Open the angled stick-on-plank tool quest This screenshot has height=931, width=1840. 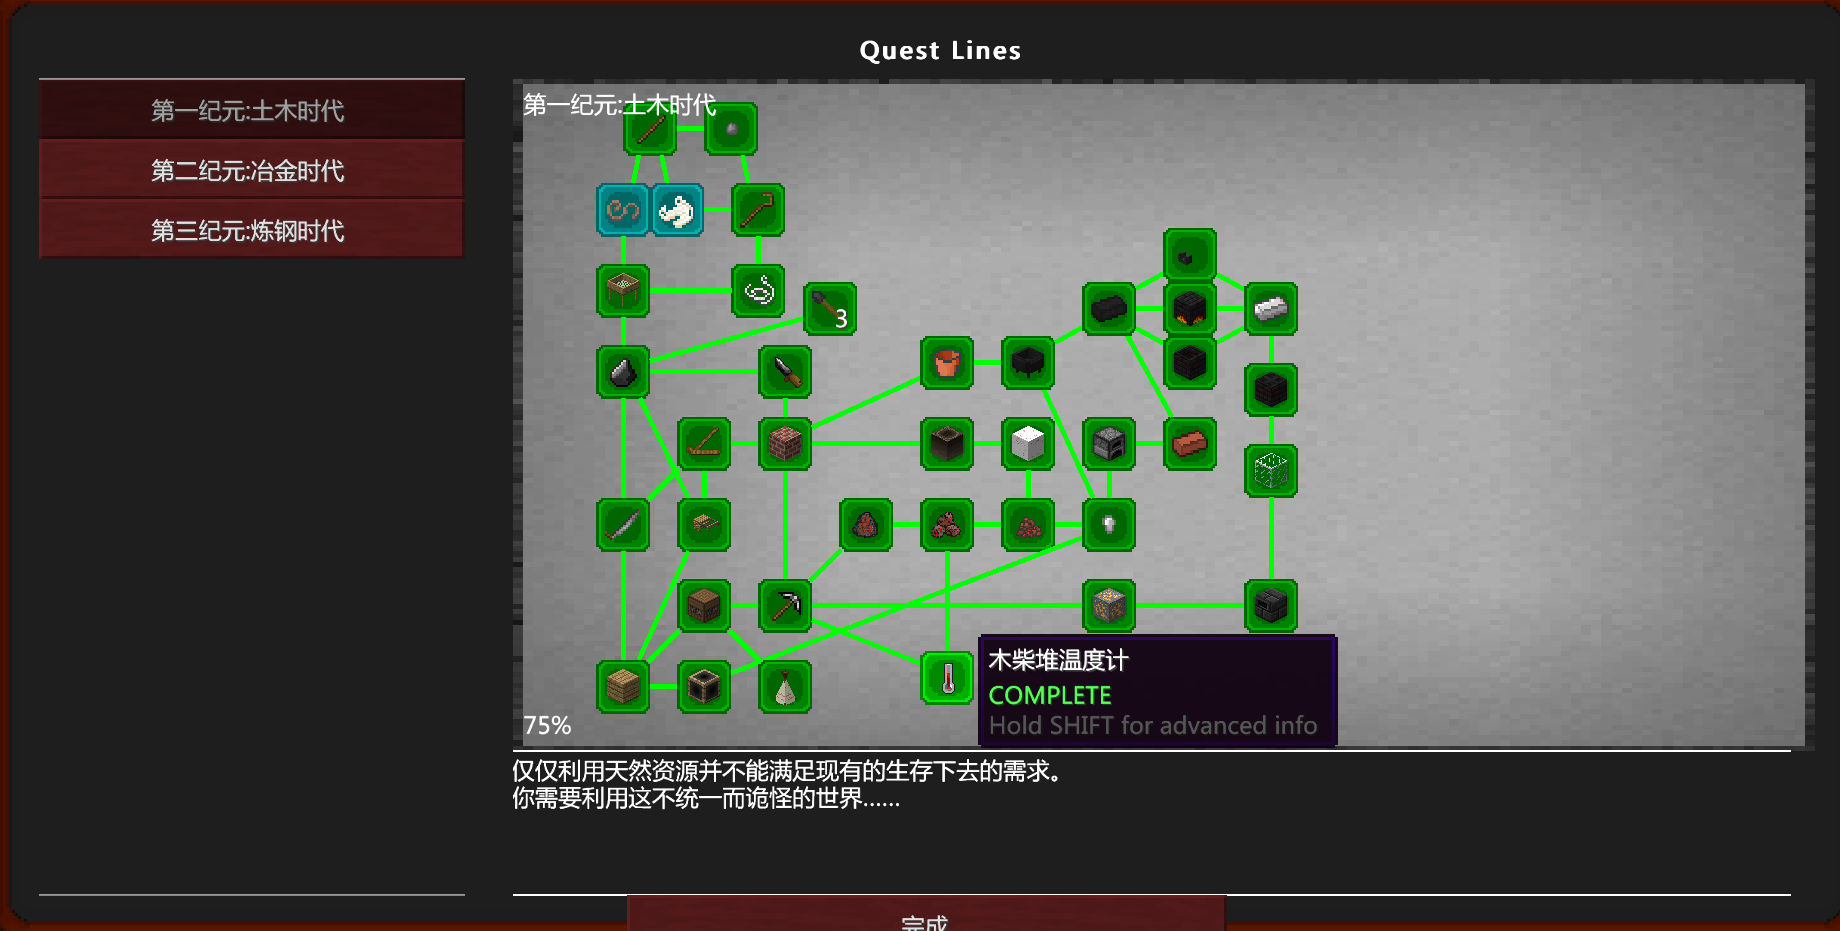(704, 444)
